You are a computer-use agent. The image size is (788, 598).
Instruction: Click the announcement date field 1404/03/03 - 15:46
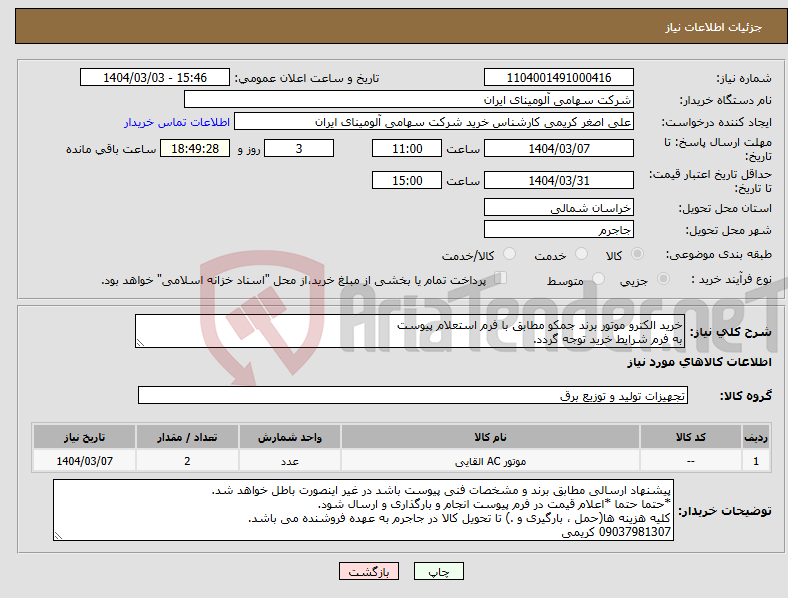(155, 77)
